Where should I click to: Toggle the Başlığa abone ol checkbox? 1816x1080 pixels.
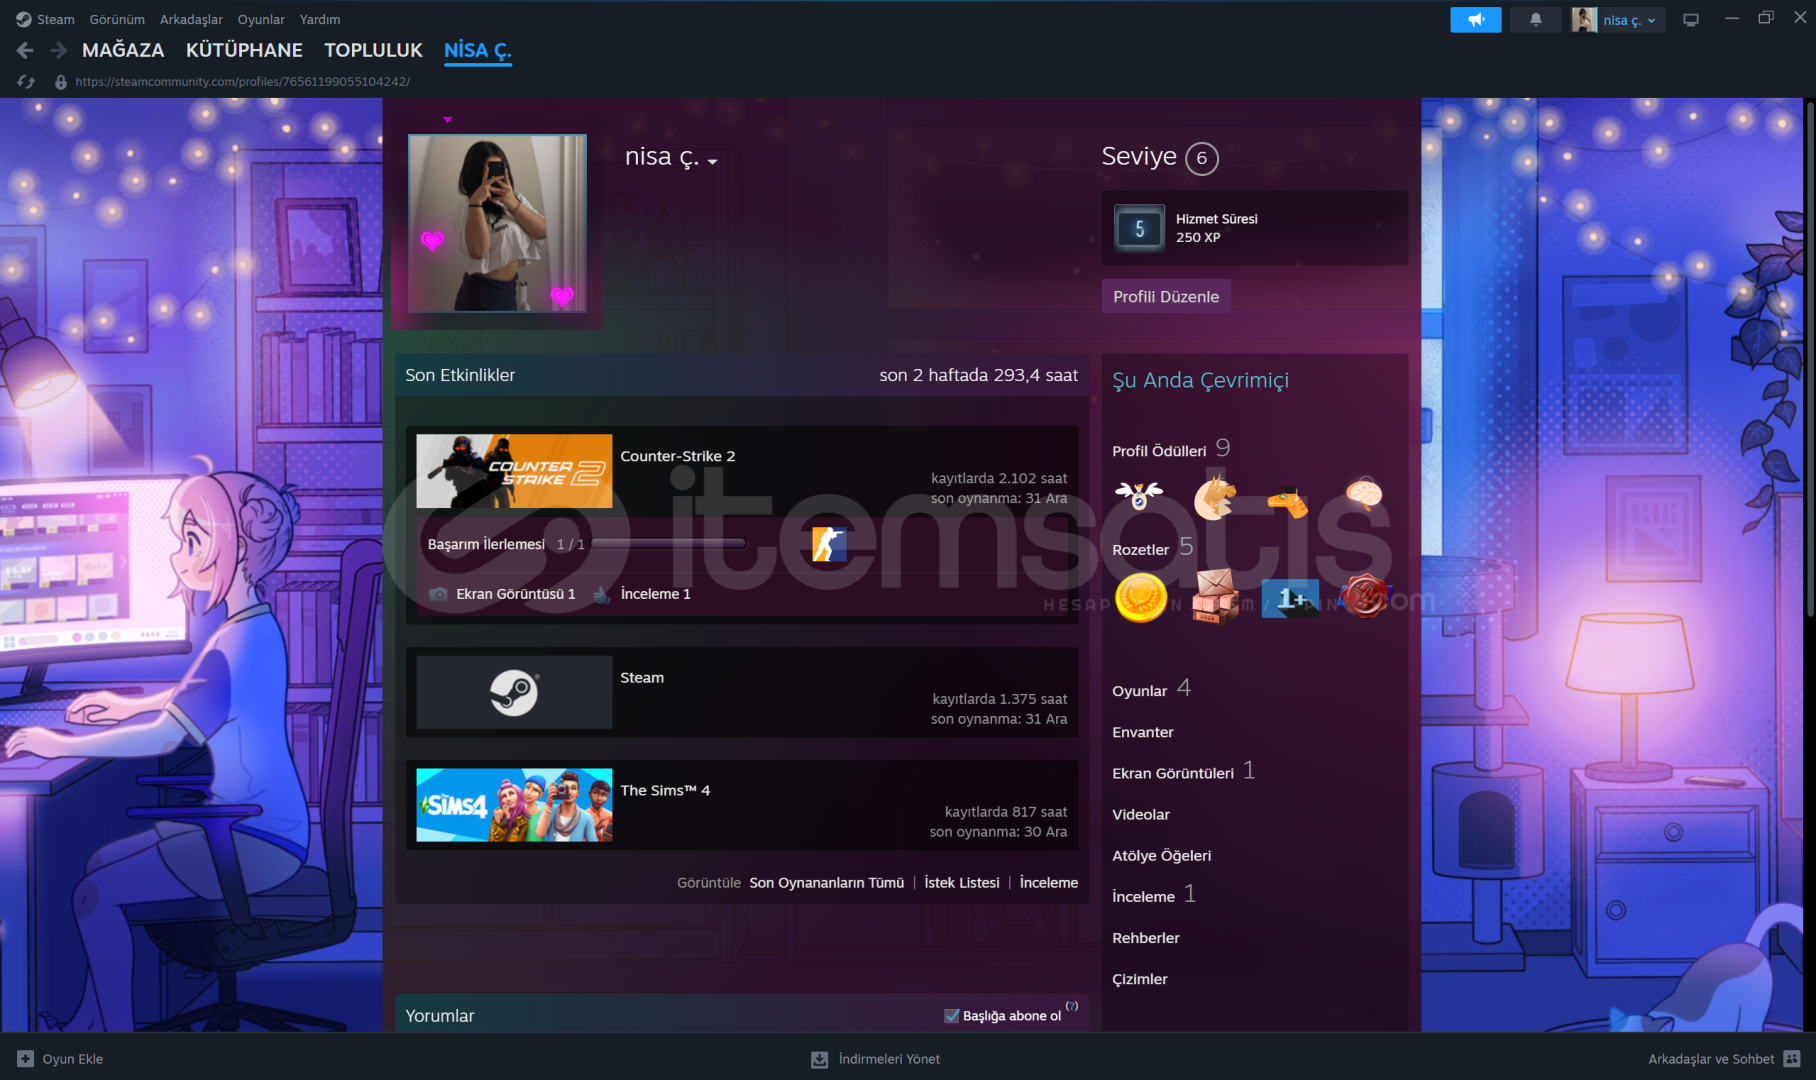(x=952, y=1016)
